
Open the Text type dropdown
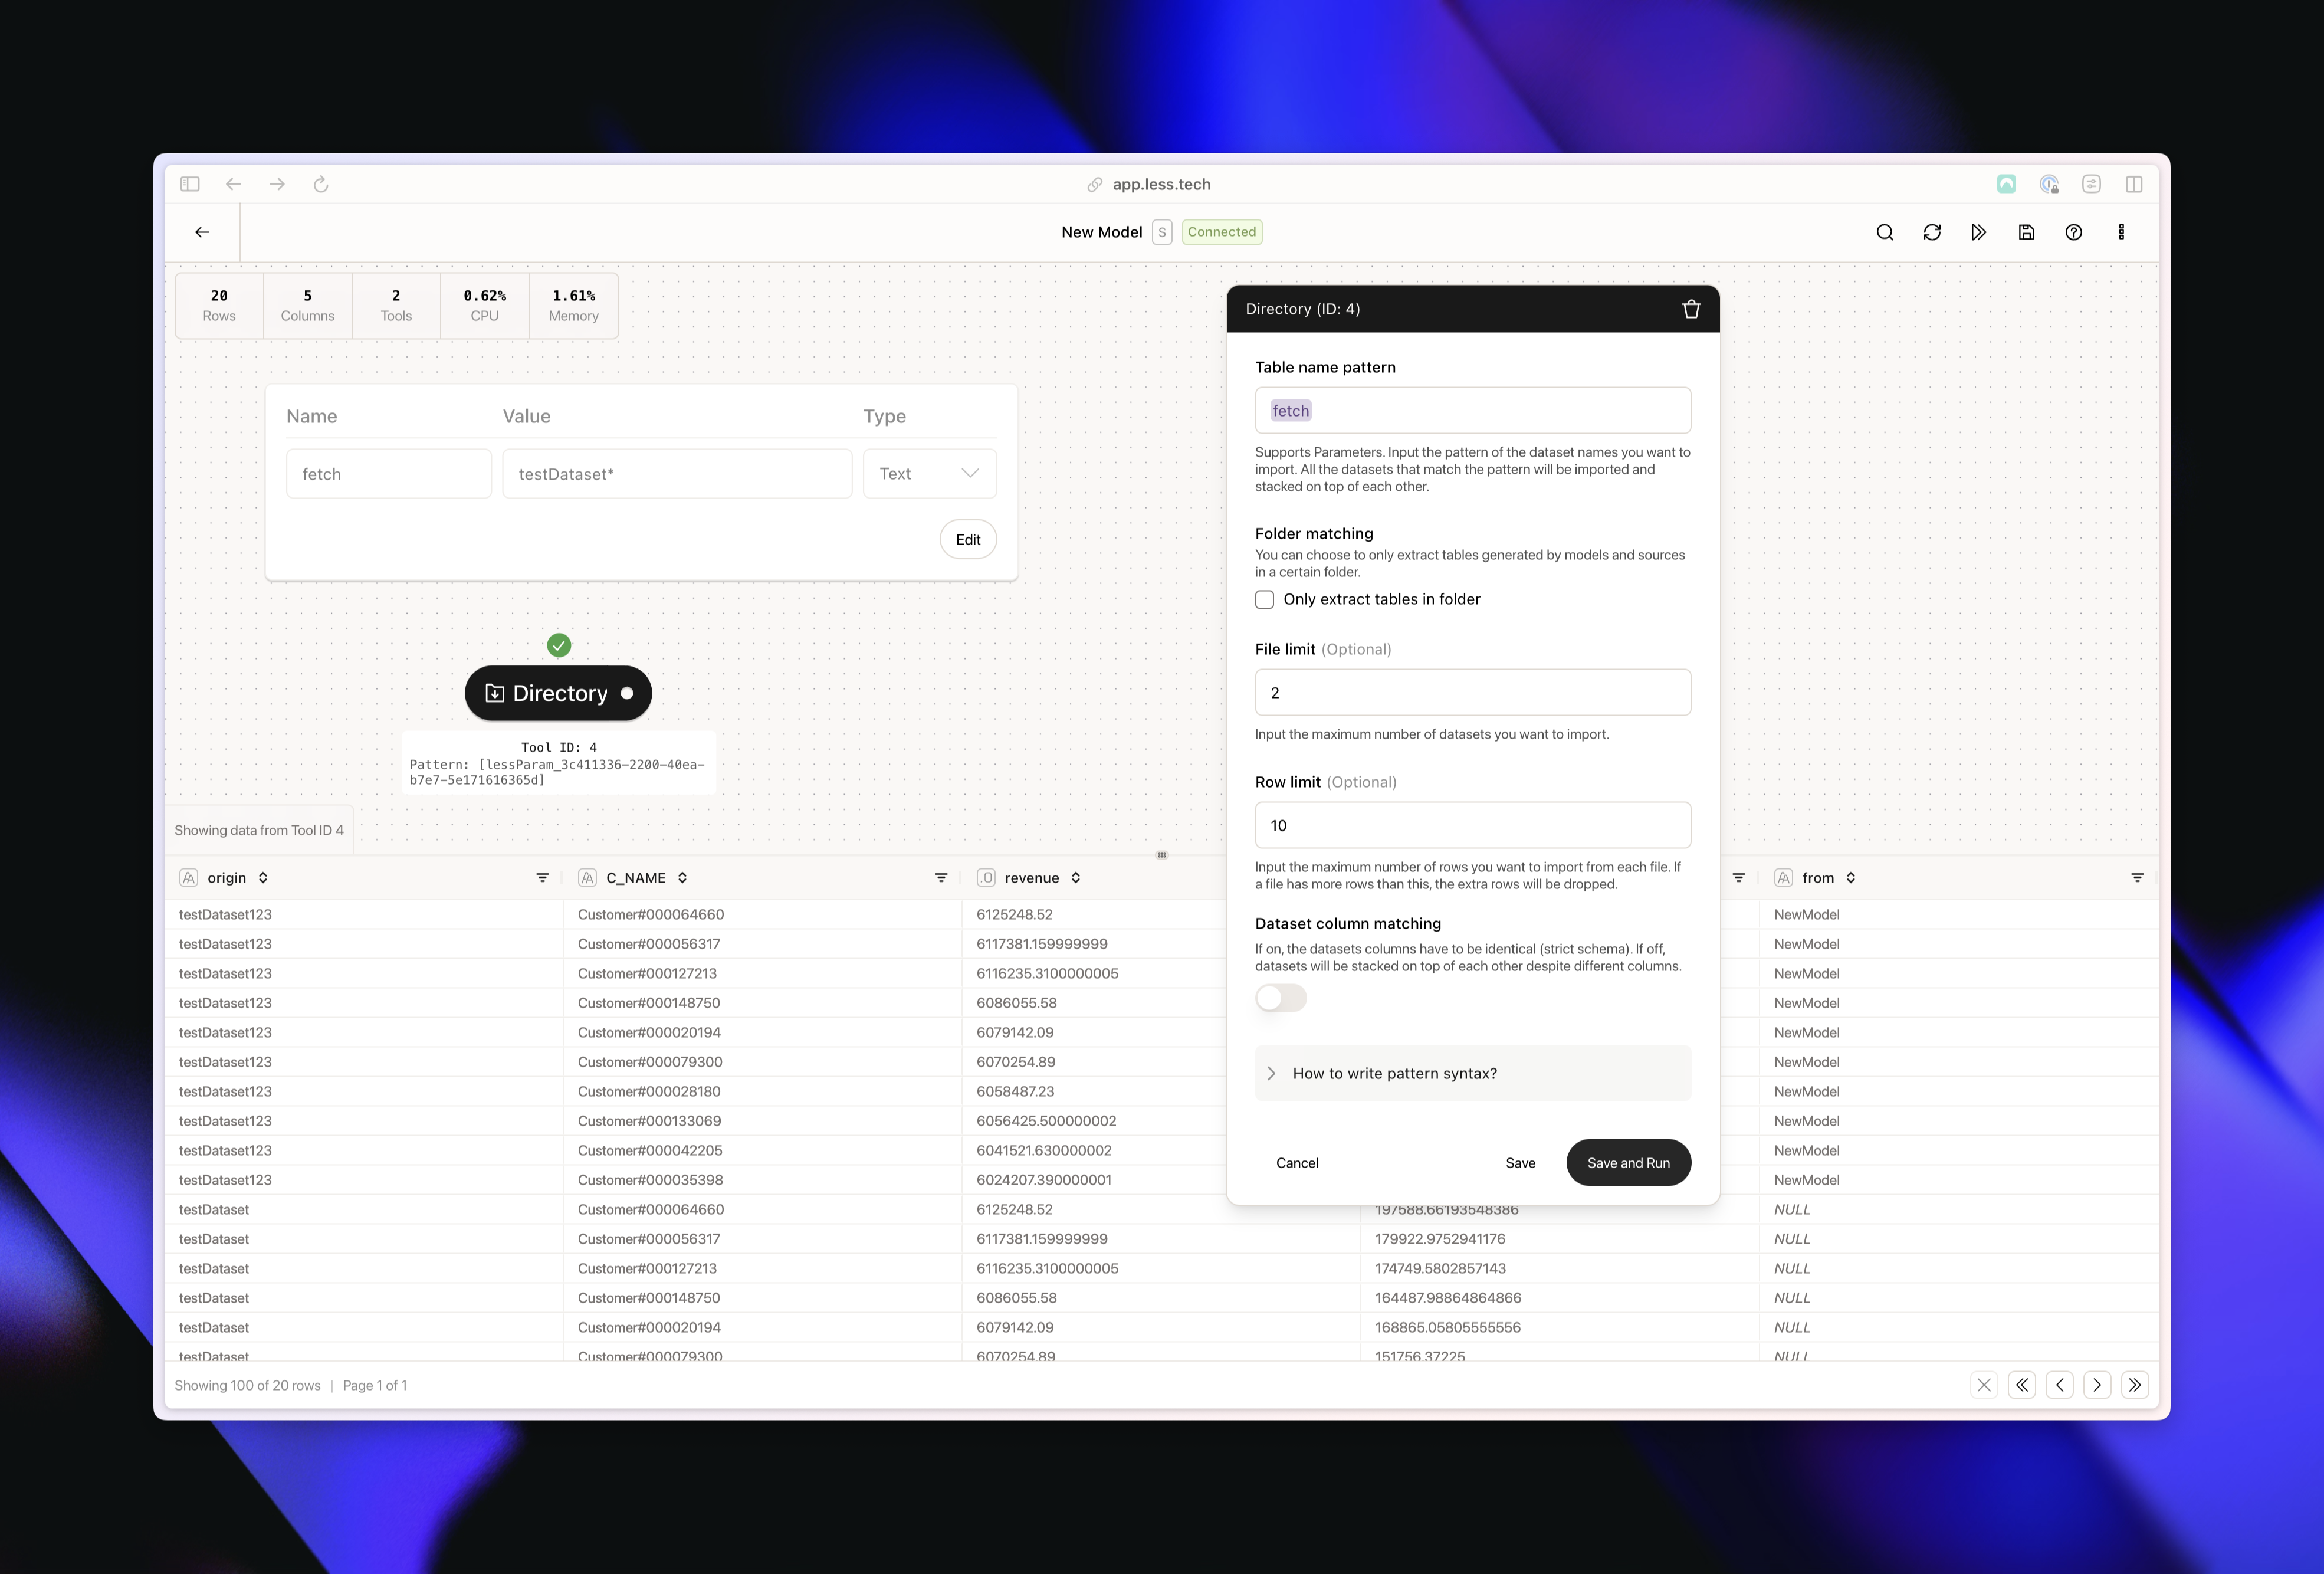tap(929, 474)
